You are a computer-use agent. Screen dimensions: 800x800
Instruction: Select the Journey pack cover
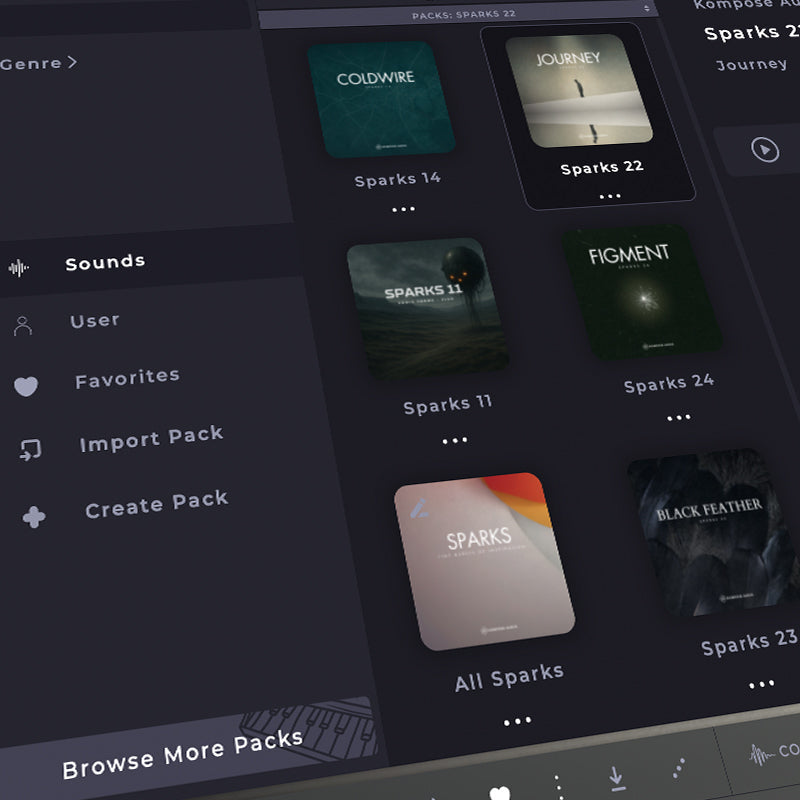click(579, 90)
